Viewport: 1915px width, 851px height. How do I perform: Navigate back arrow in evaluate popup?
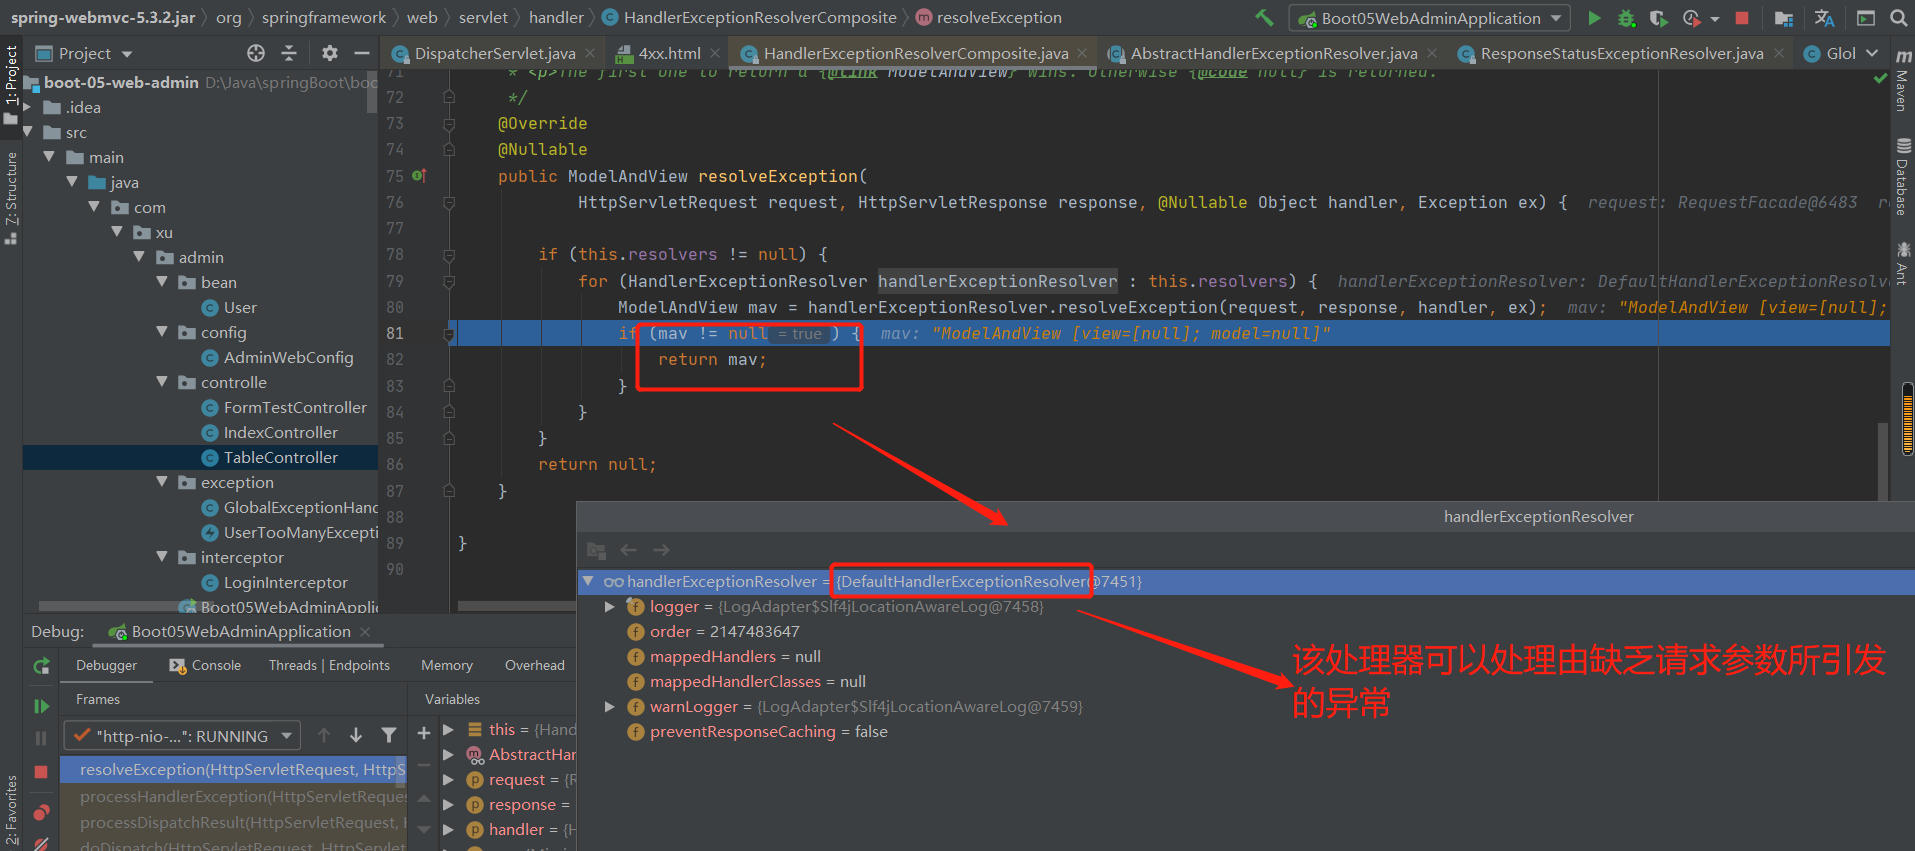click(x=628, y=550)
